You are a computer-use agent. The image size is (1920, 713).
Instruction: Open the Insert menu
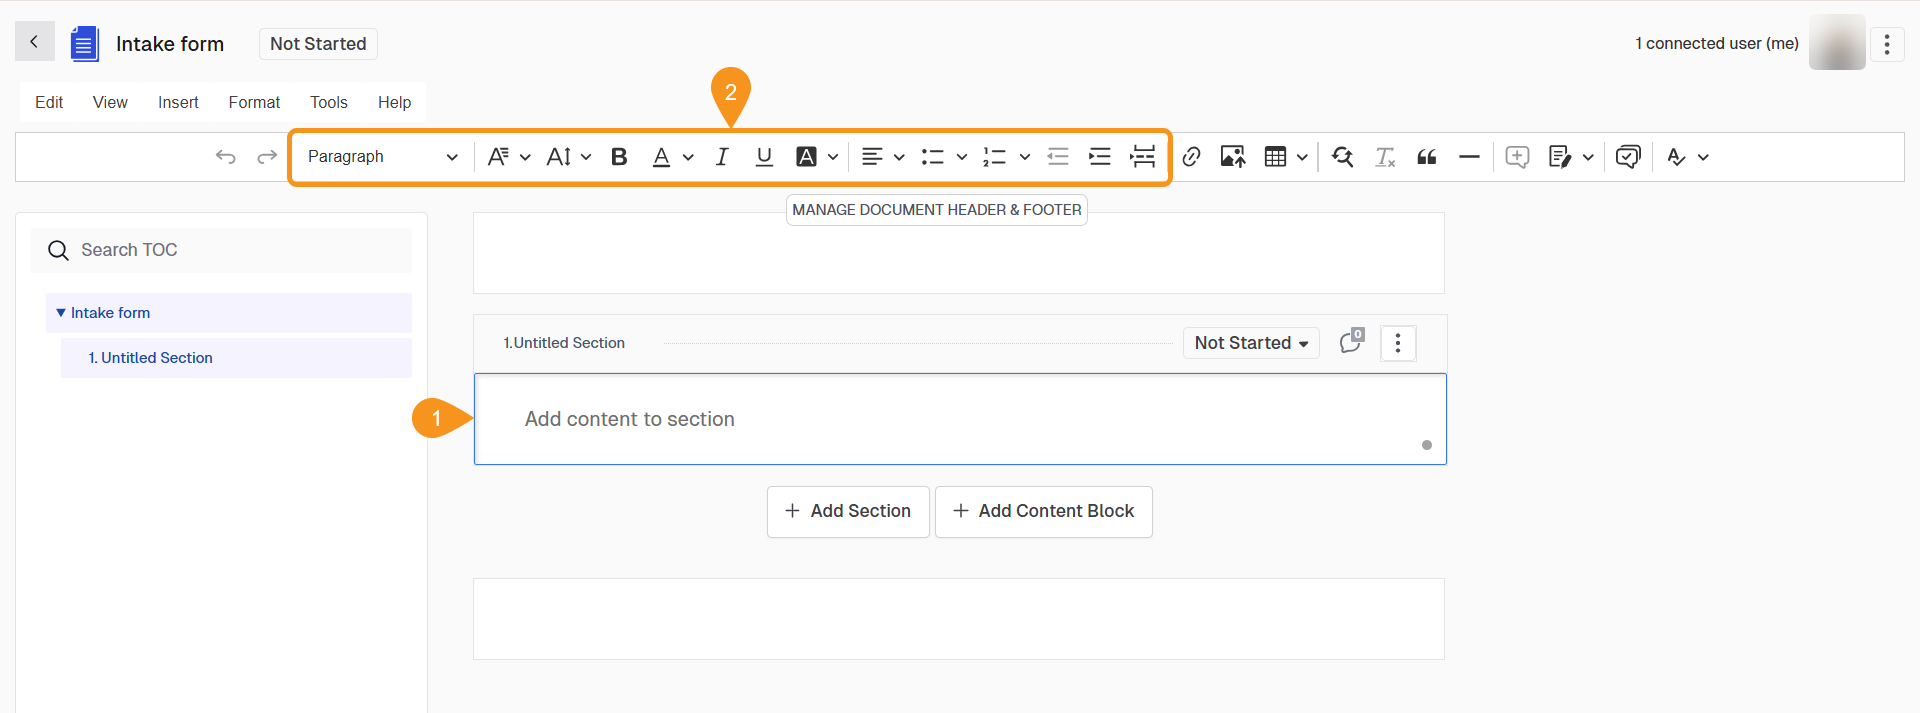178,102
